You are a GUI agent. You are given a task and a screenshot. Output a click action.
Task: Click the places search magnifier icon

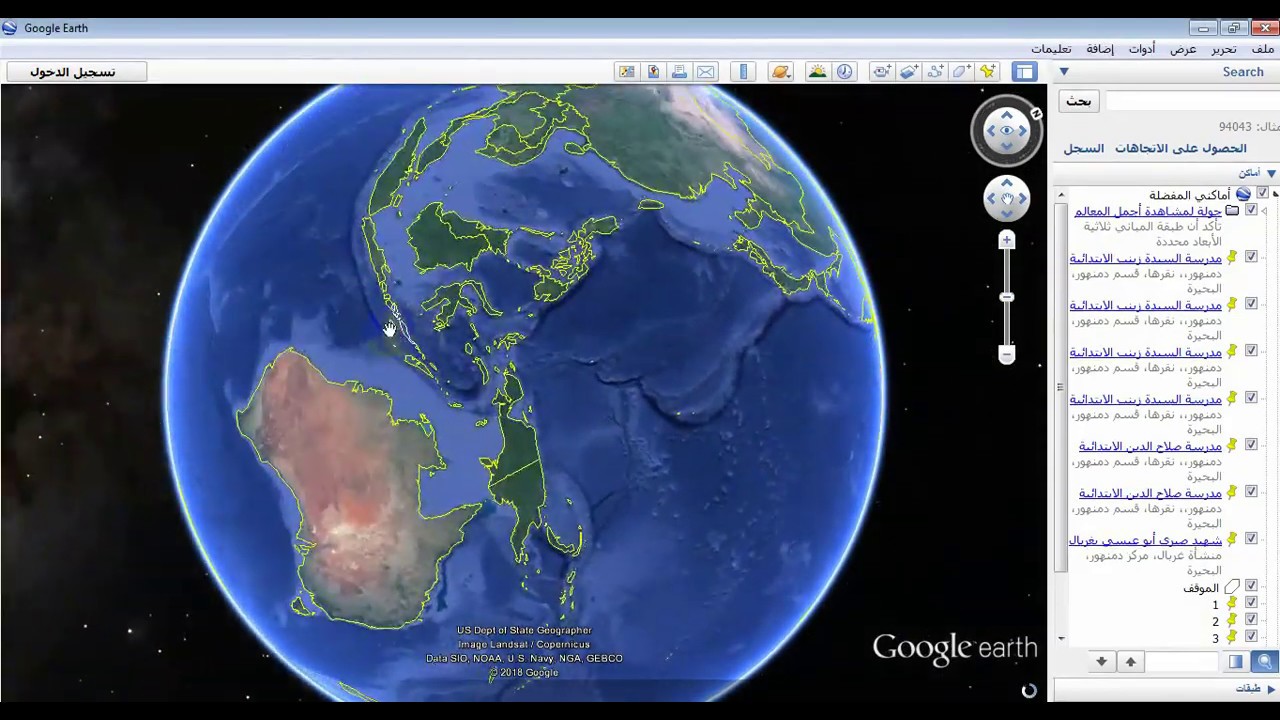[1265, 661]
